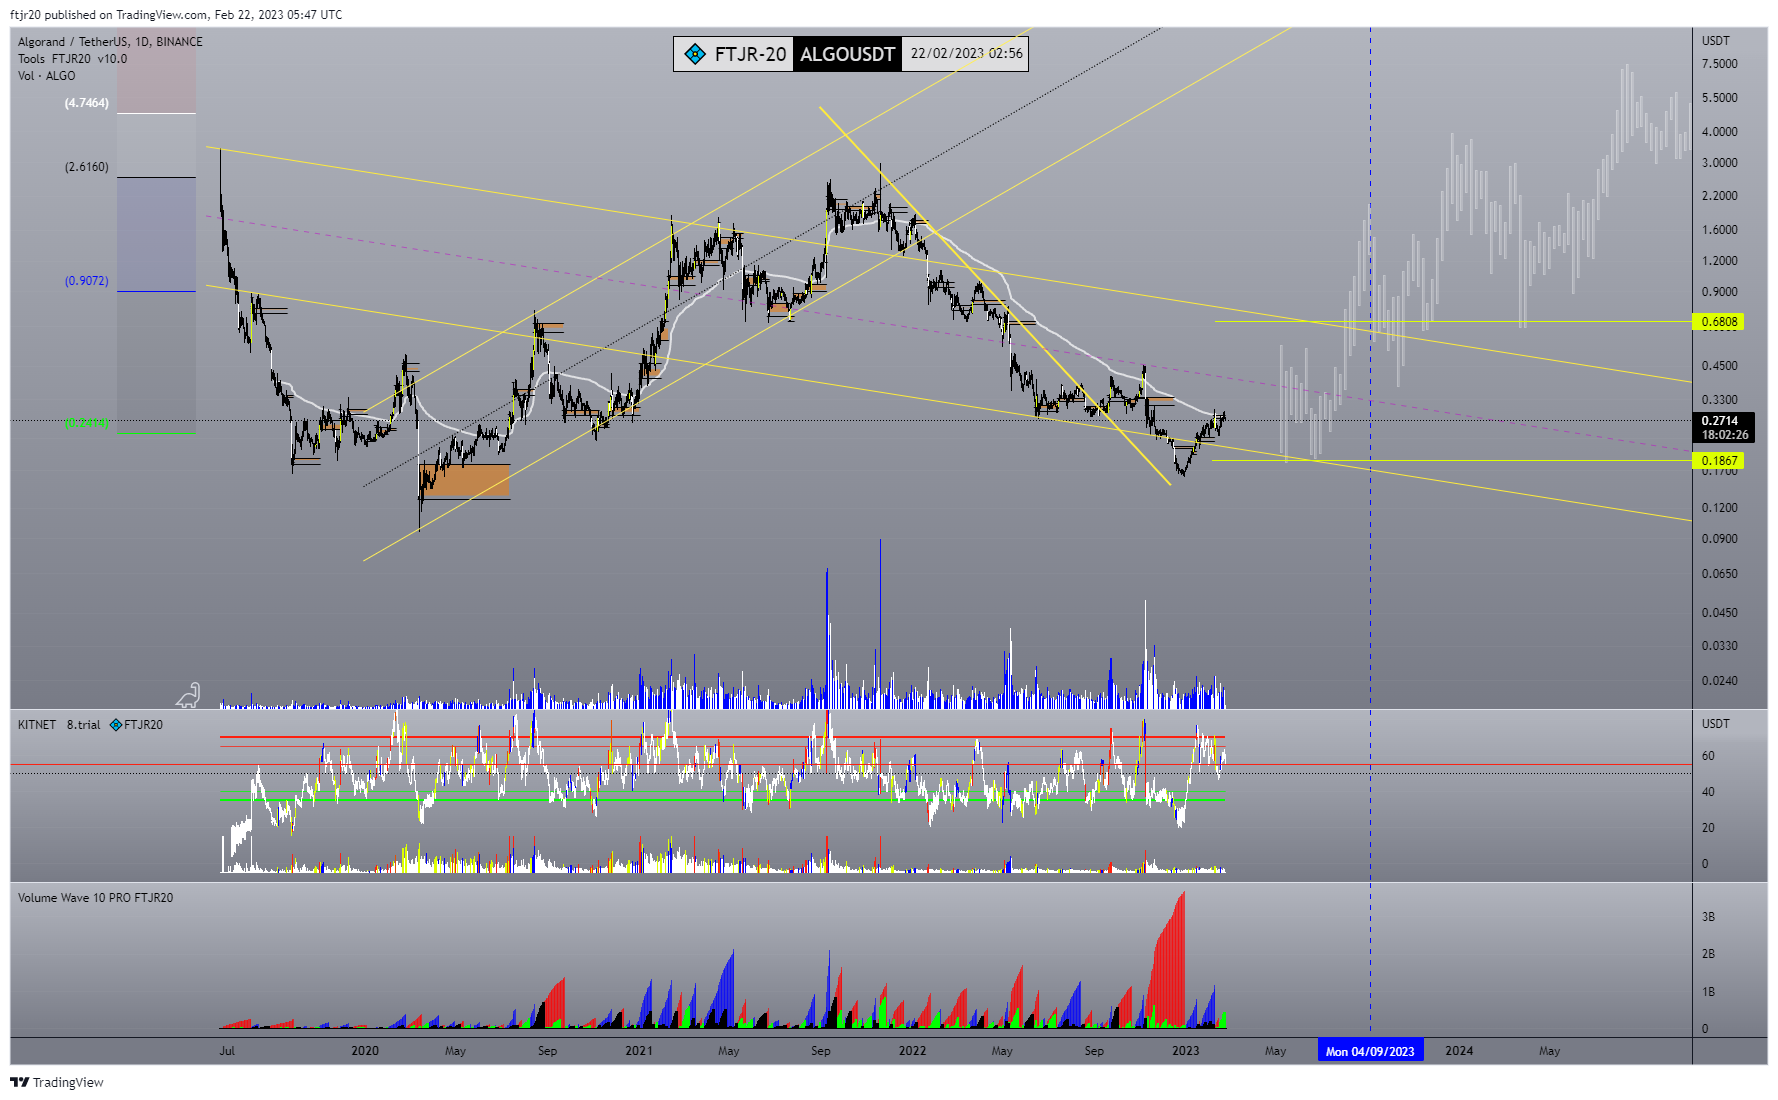Click the blue (0.9072) level label
This screenshot has height=1100, width=1778.
(x=87, y=281)
